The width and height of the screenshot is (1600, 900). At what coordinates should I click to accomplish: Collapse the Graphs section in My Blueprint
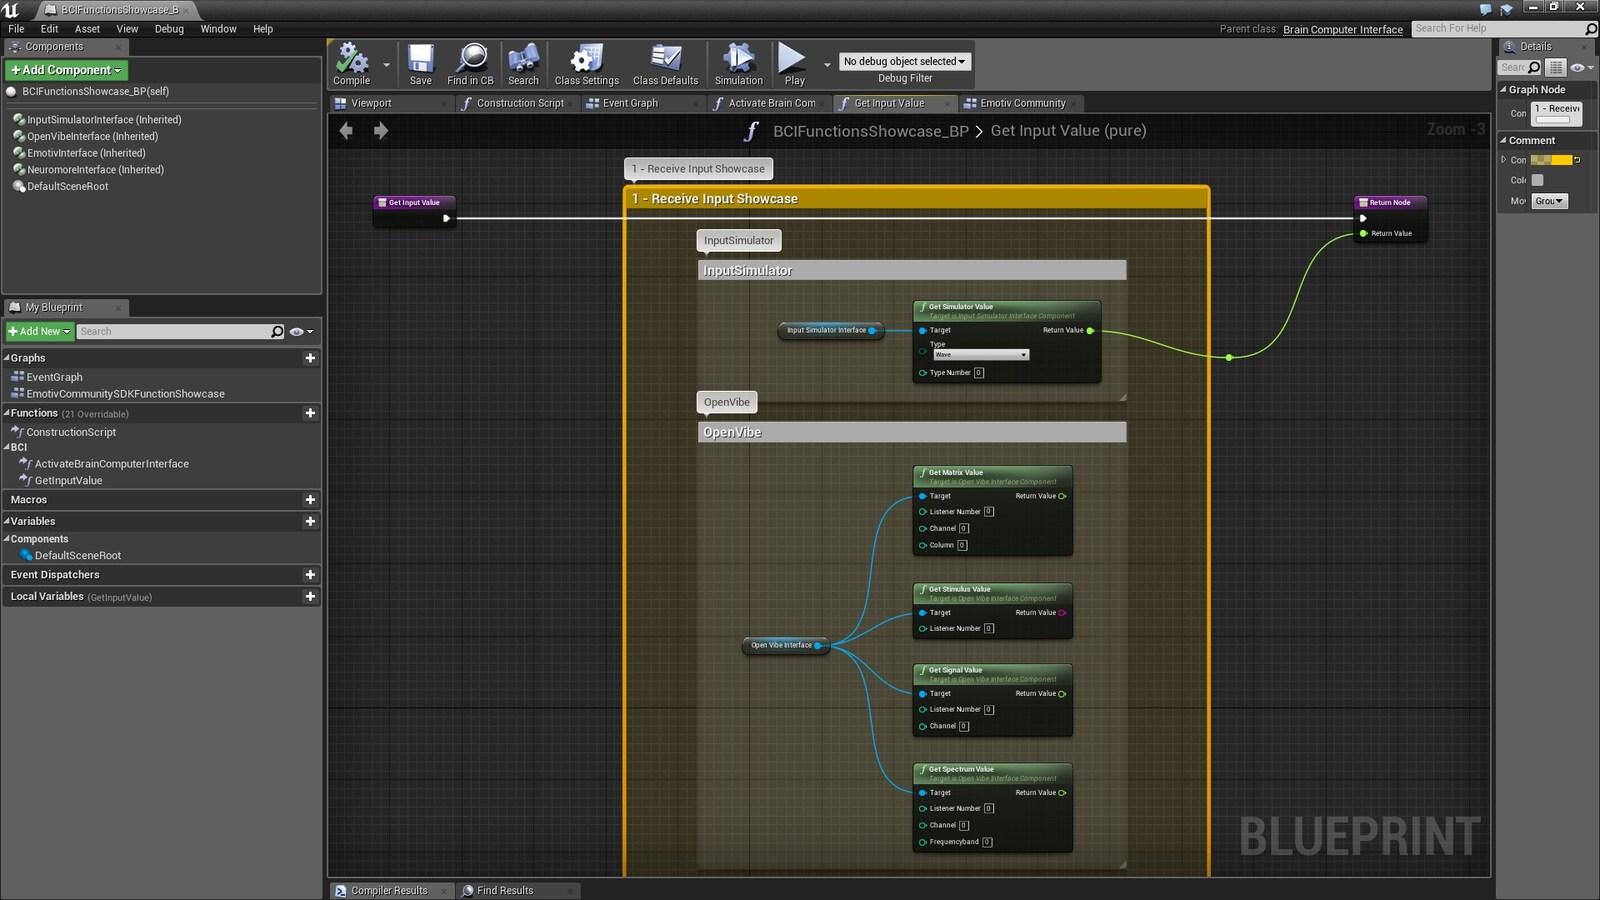point(7,358)
